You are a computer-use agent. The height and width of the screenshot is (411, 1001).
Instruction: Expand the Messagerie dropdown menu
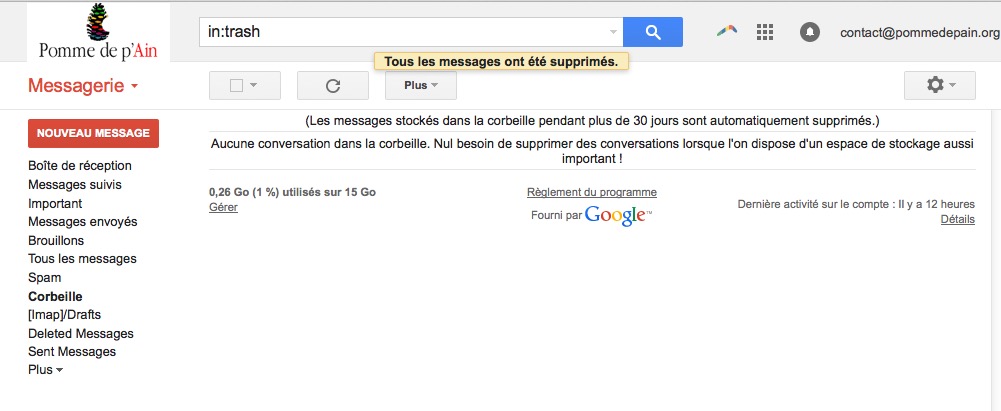coord(83,86)
